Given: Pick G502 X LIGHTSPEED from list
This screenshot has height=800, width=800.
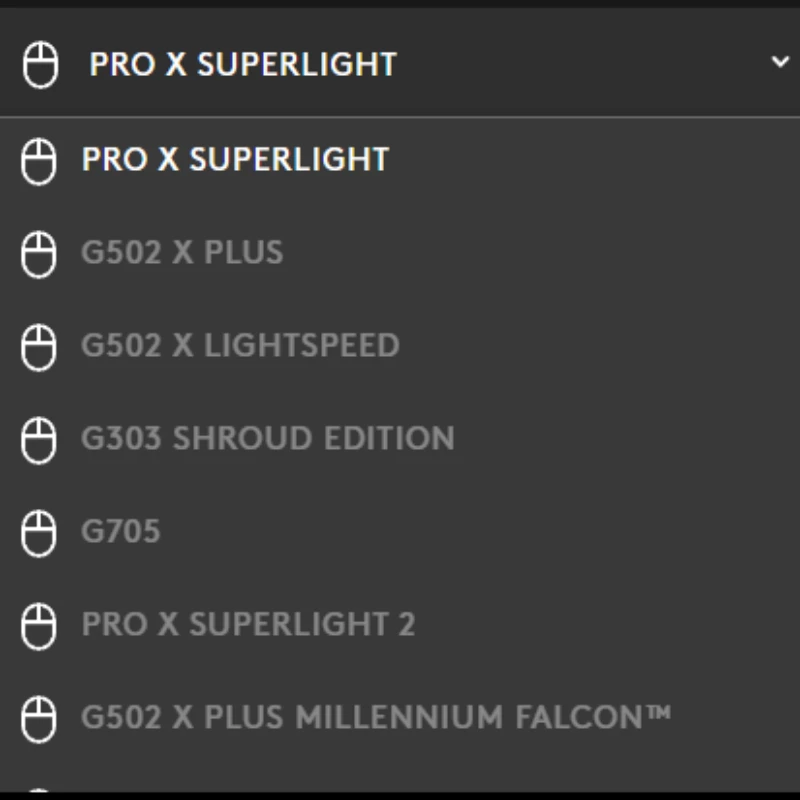Looking at the screenshot, I should (240, 346).
